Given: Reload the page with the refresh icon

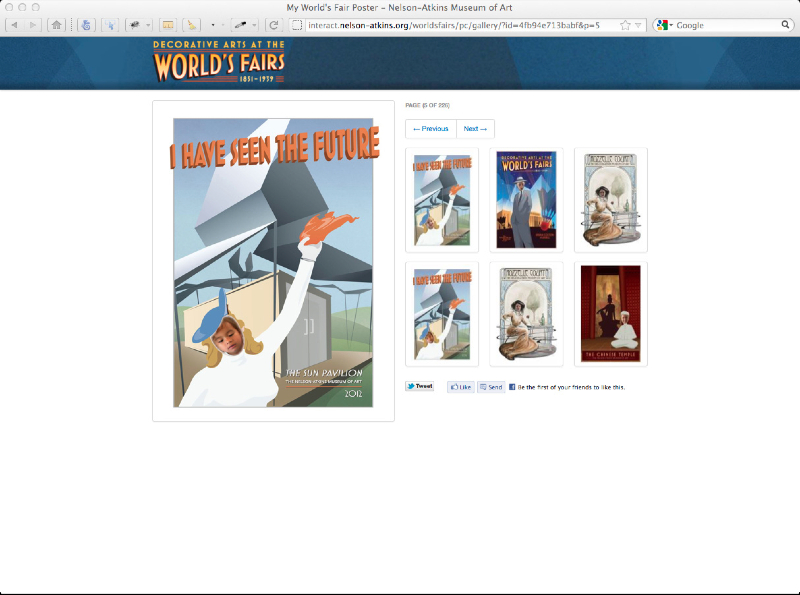Looking at the screenshot, I should click(274, 25).
